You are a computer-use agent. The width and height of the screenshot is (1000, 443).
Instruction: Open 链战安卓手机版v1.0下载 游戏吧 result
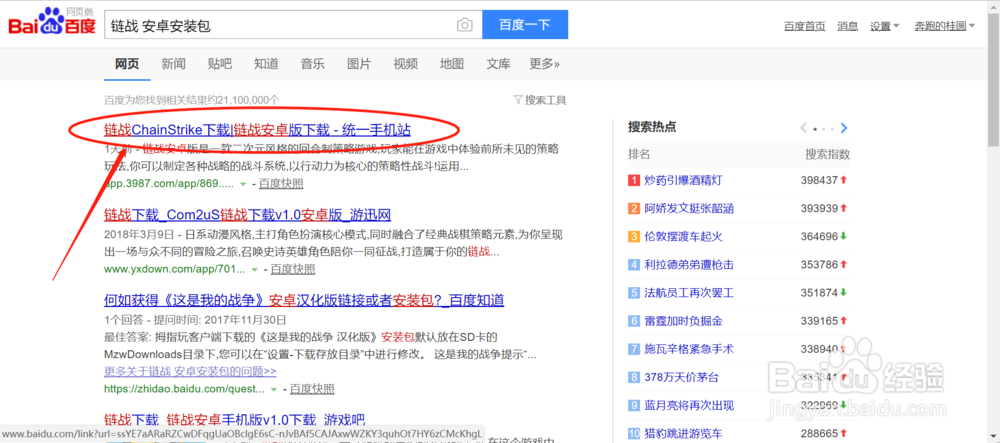coord(234,420)
